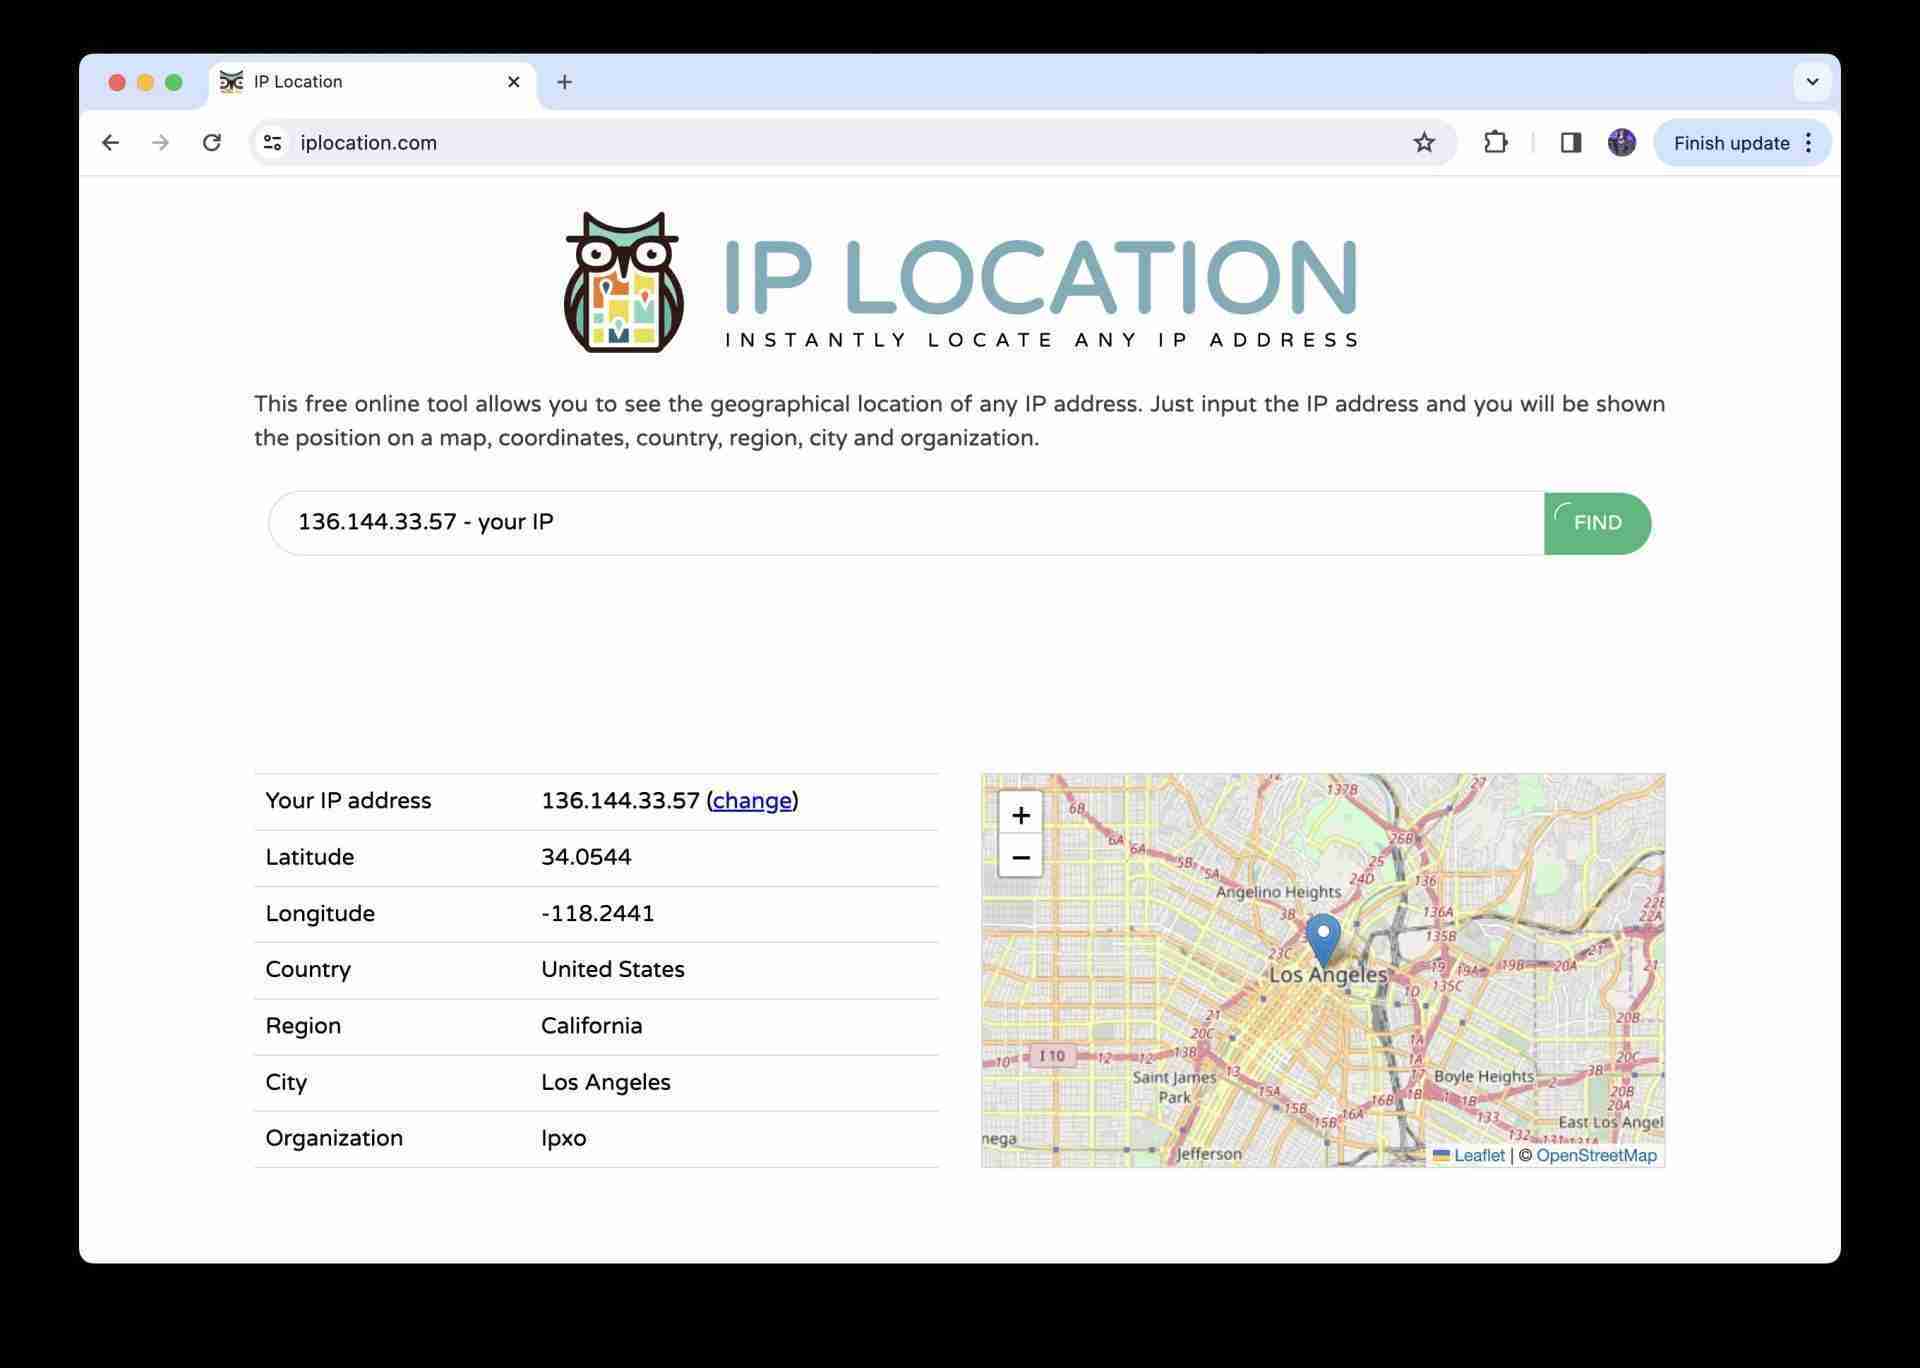
Task: Expand the tab search dropdown
Action: (1812, 82)
